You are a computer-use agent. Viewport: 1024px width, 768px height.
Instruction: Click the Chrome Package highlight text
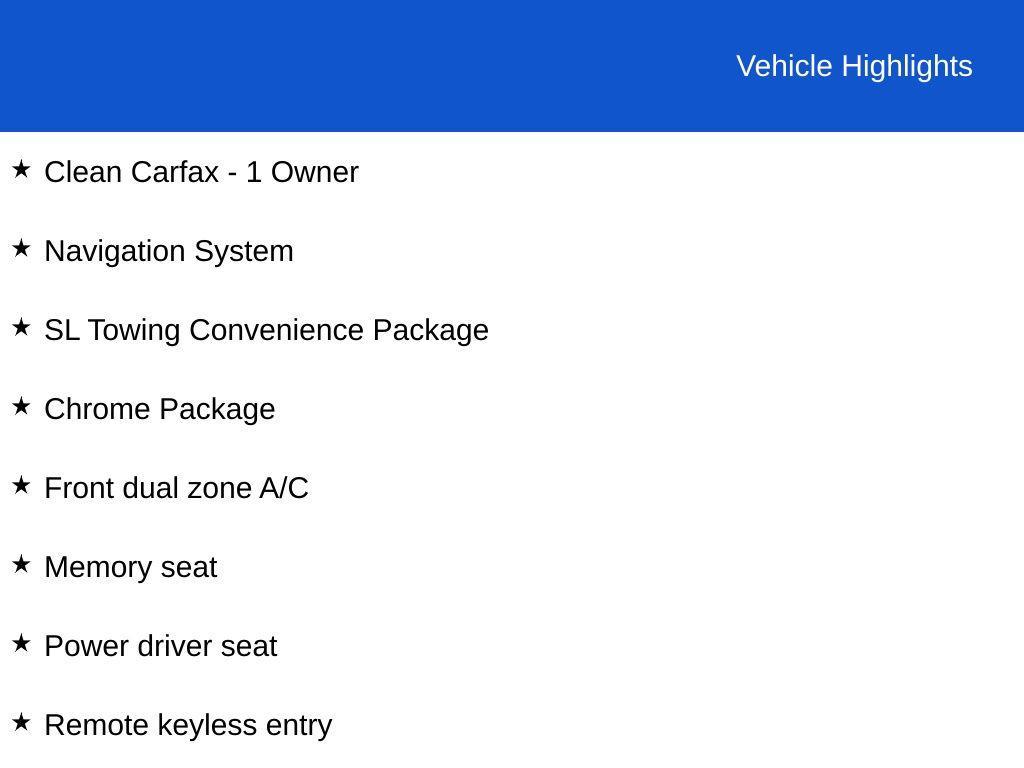(x=160, y=409)
